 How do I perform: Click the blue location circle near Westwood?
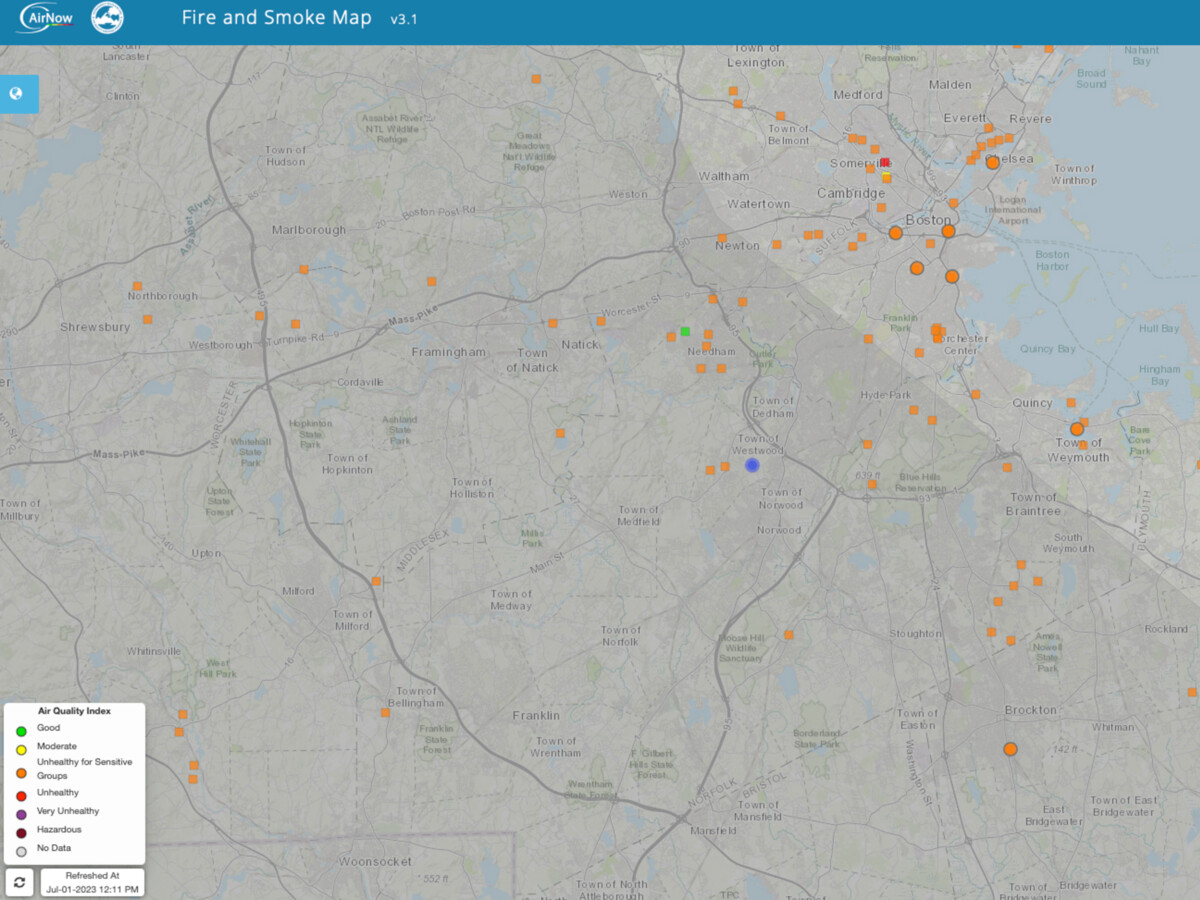tap(752, 465)
